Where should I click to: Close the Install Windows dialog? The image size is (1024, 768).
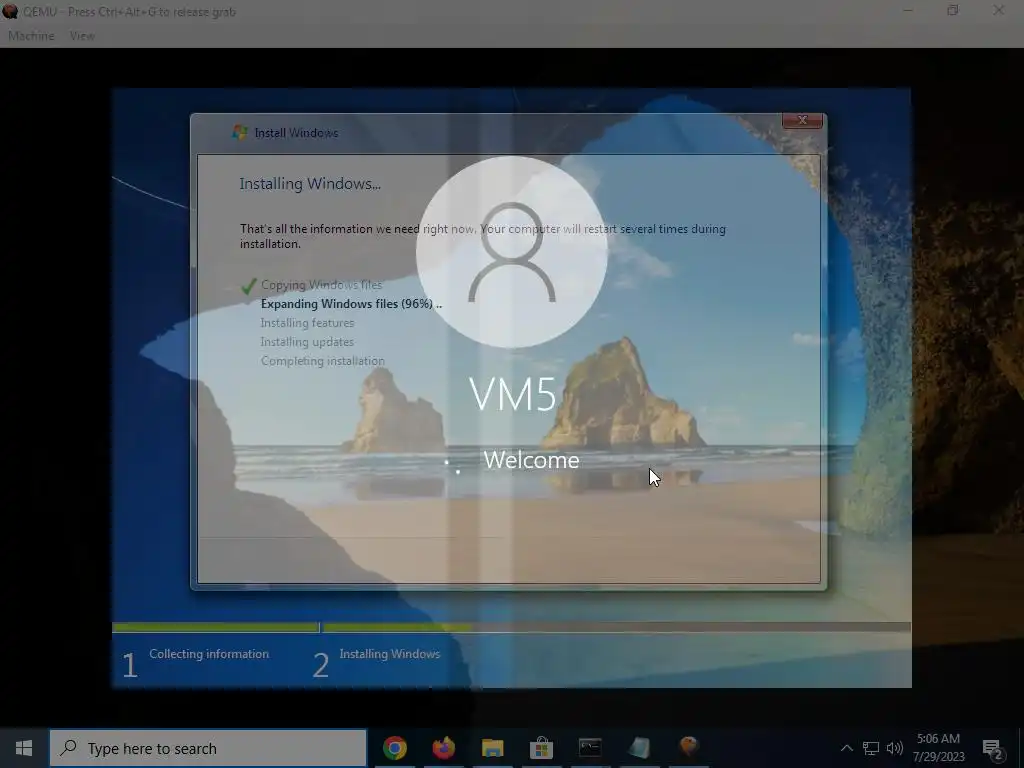802,120
